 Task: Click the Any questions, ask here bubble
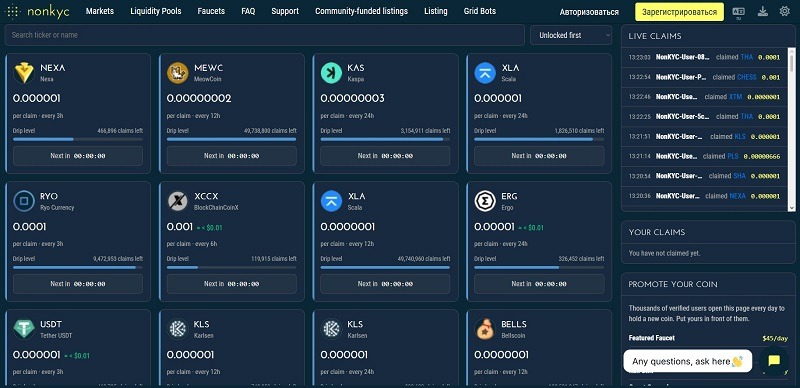(x=687, y=361)
